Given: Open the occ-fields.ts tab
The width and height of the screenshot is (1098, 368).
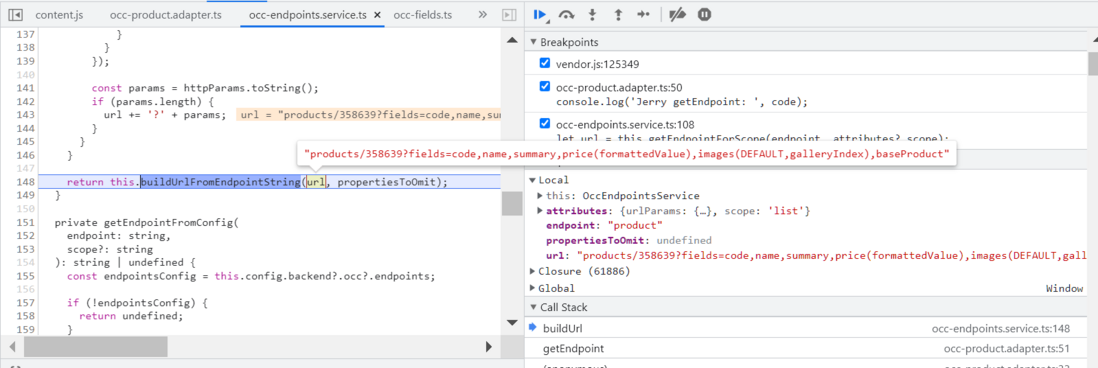Looking at the screenshot, I should click(x=422, y=15).
